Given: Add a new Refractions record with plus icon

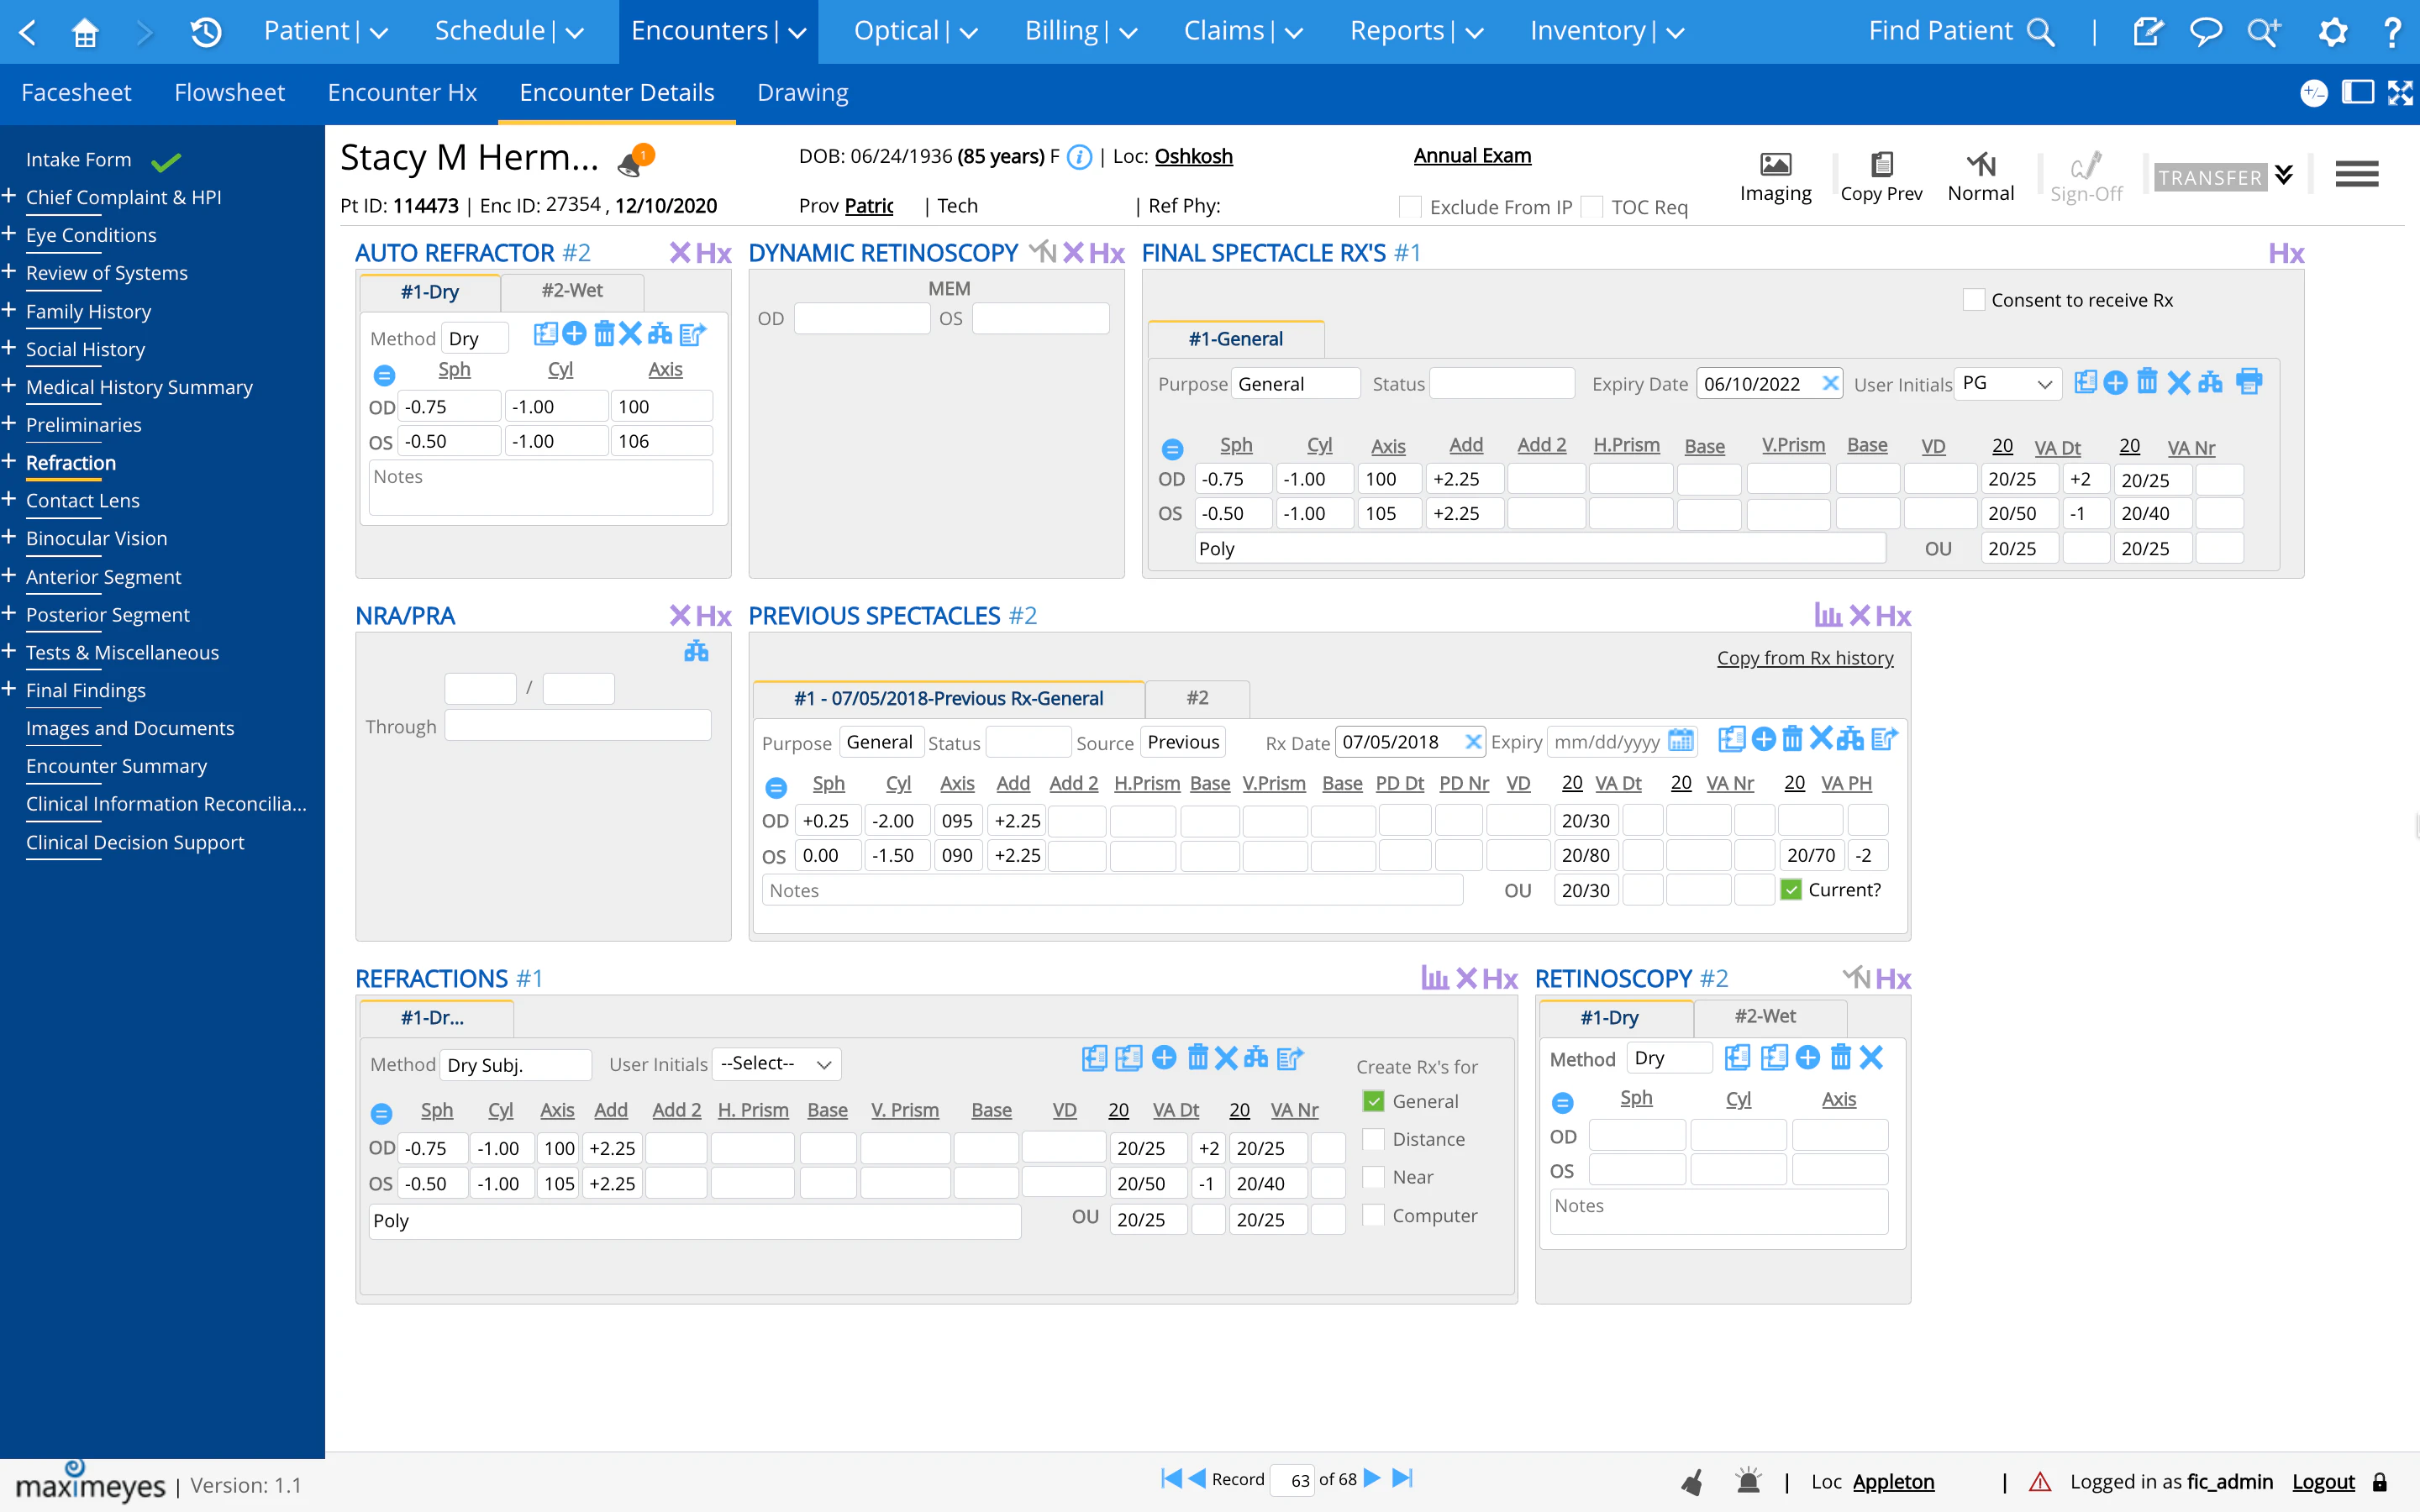Looking at the screenshot, I should 1162,1057.
